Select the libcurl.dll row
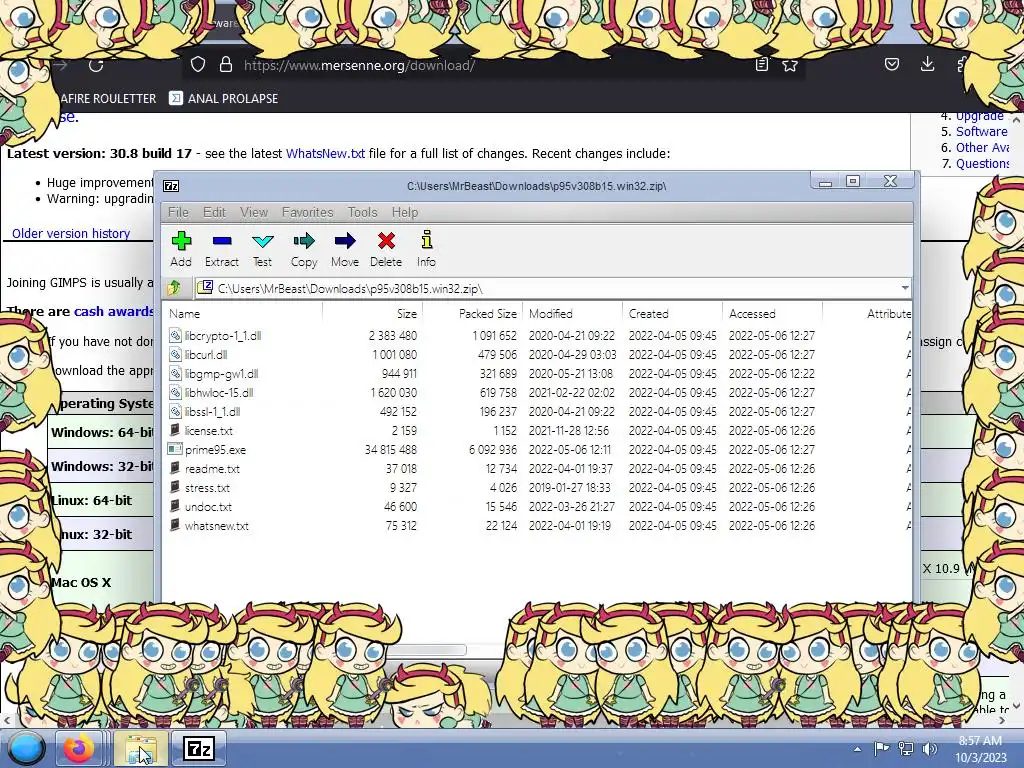Viewport: 1024px width, 768px height. pyautogui.click(x=537, y=354)
